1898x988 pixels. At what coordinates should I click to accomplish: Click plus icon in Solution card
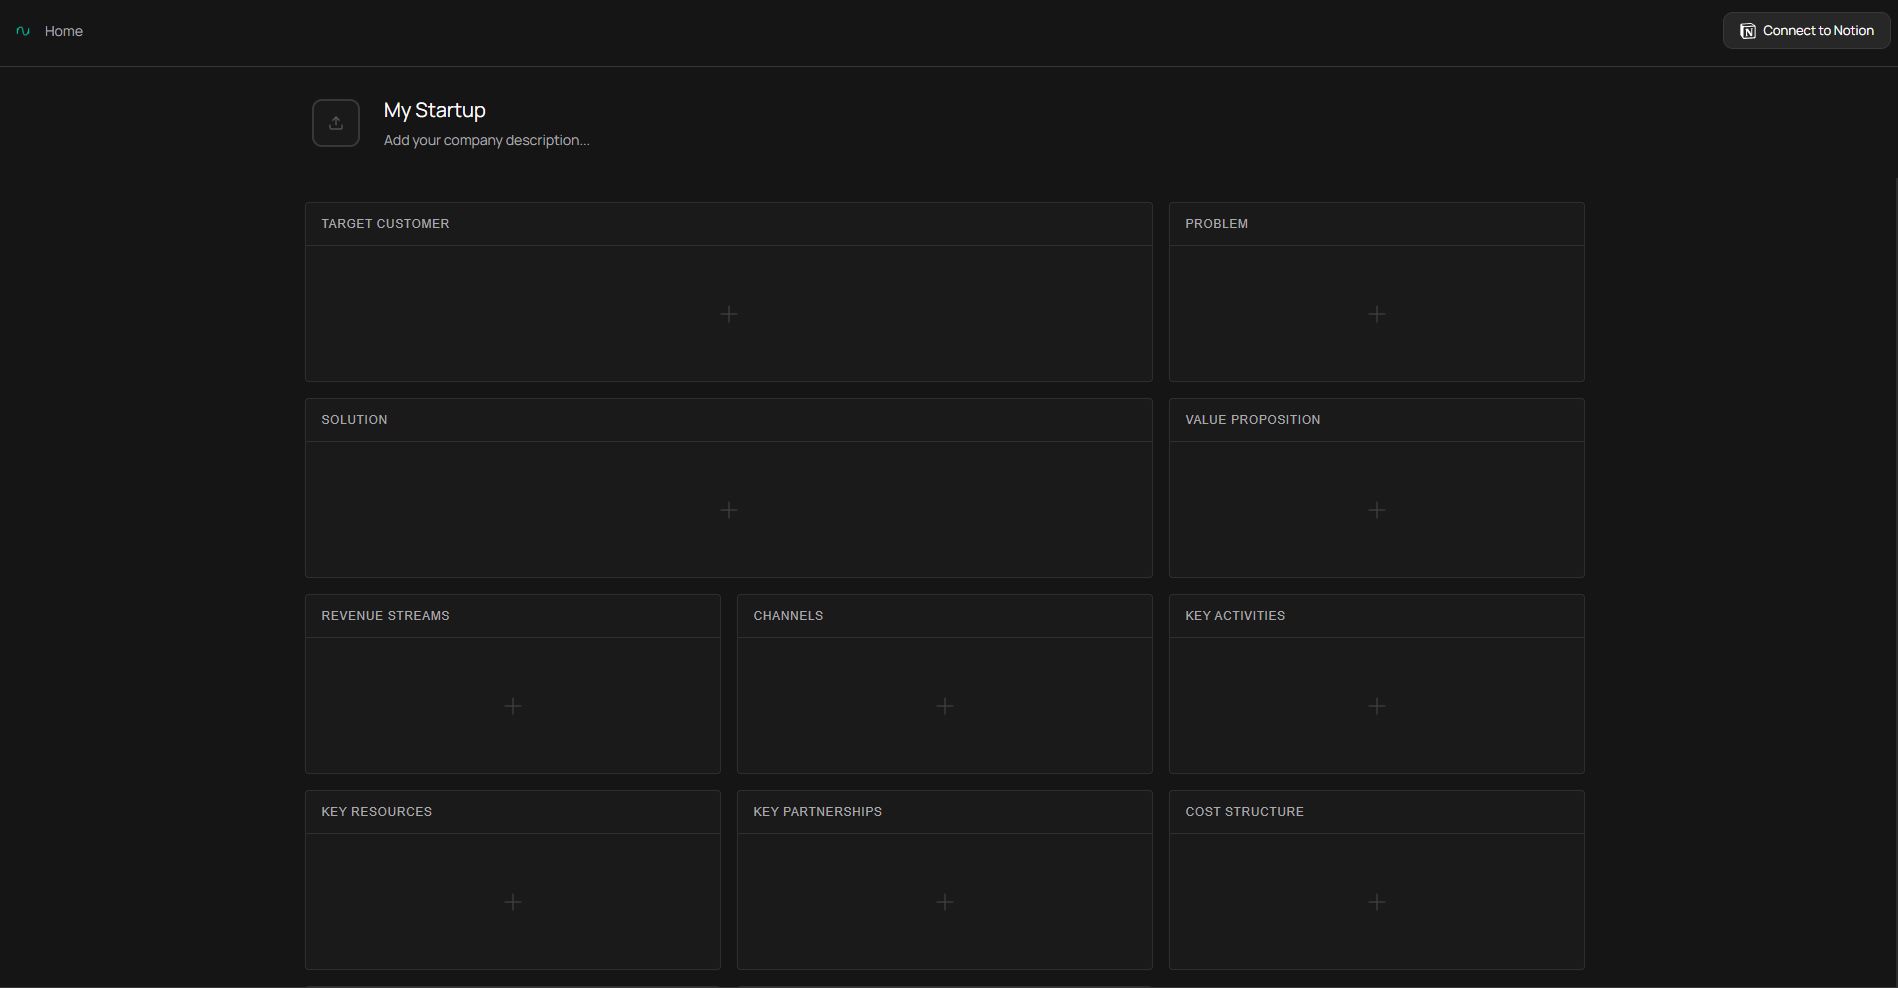729,510
